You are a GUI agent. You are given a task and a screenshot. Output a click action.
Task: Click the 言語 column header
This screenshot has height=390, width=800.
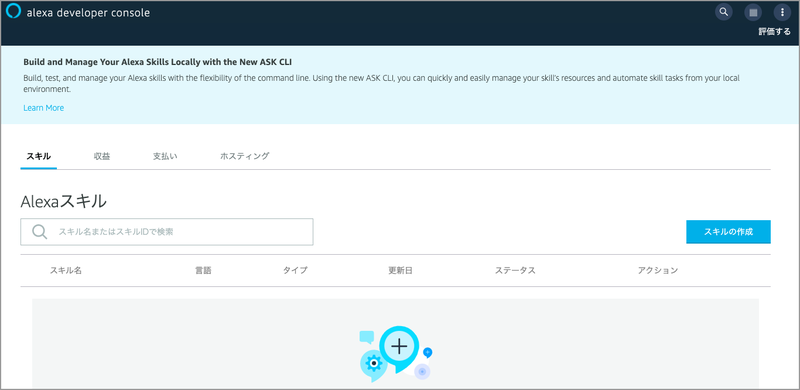(203, 271)
